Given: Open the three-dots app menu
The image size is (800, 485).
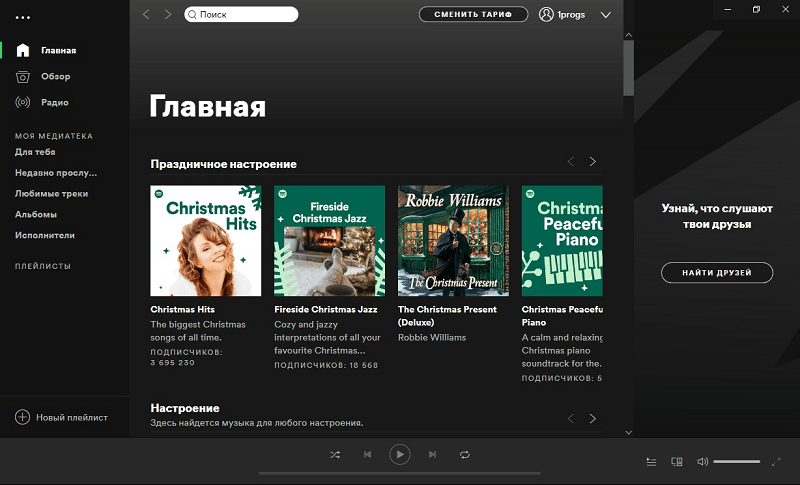Looking at the screenshot, I should pyautogui.click(x=23, y=16).
